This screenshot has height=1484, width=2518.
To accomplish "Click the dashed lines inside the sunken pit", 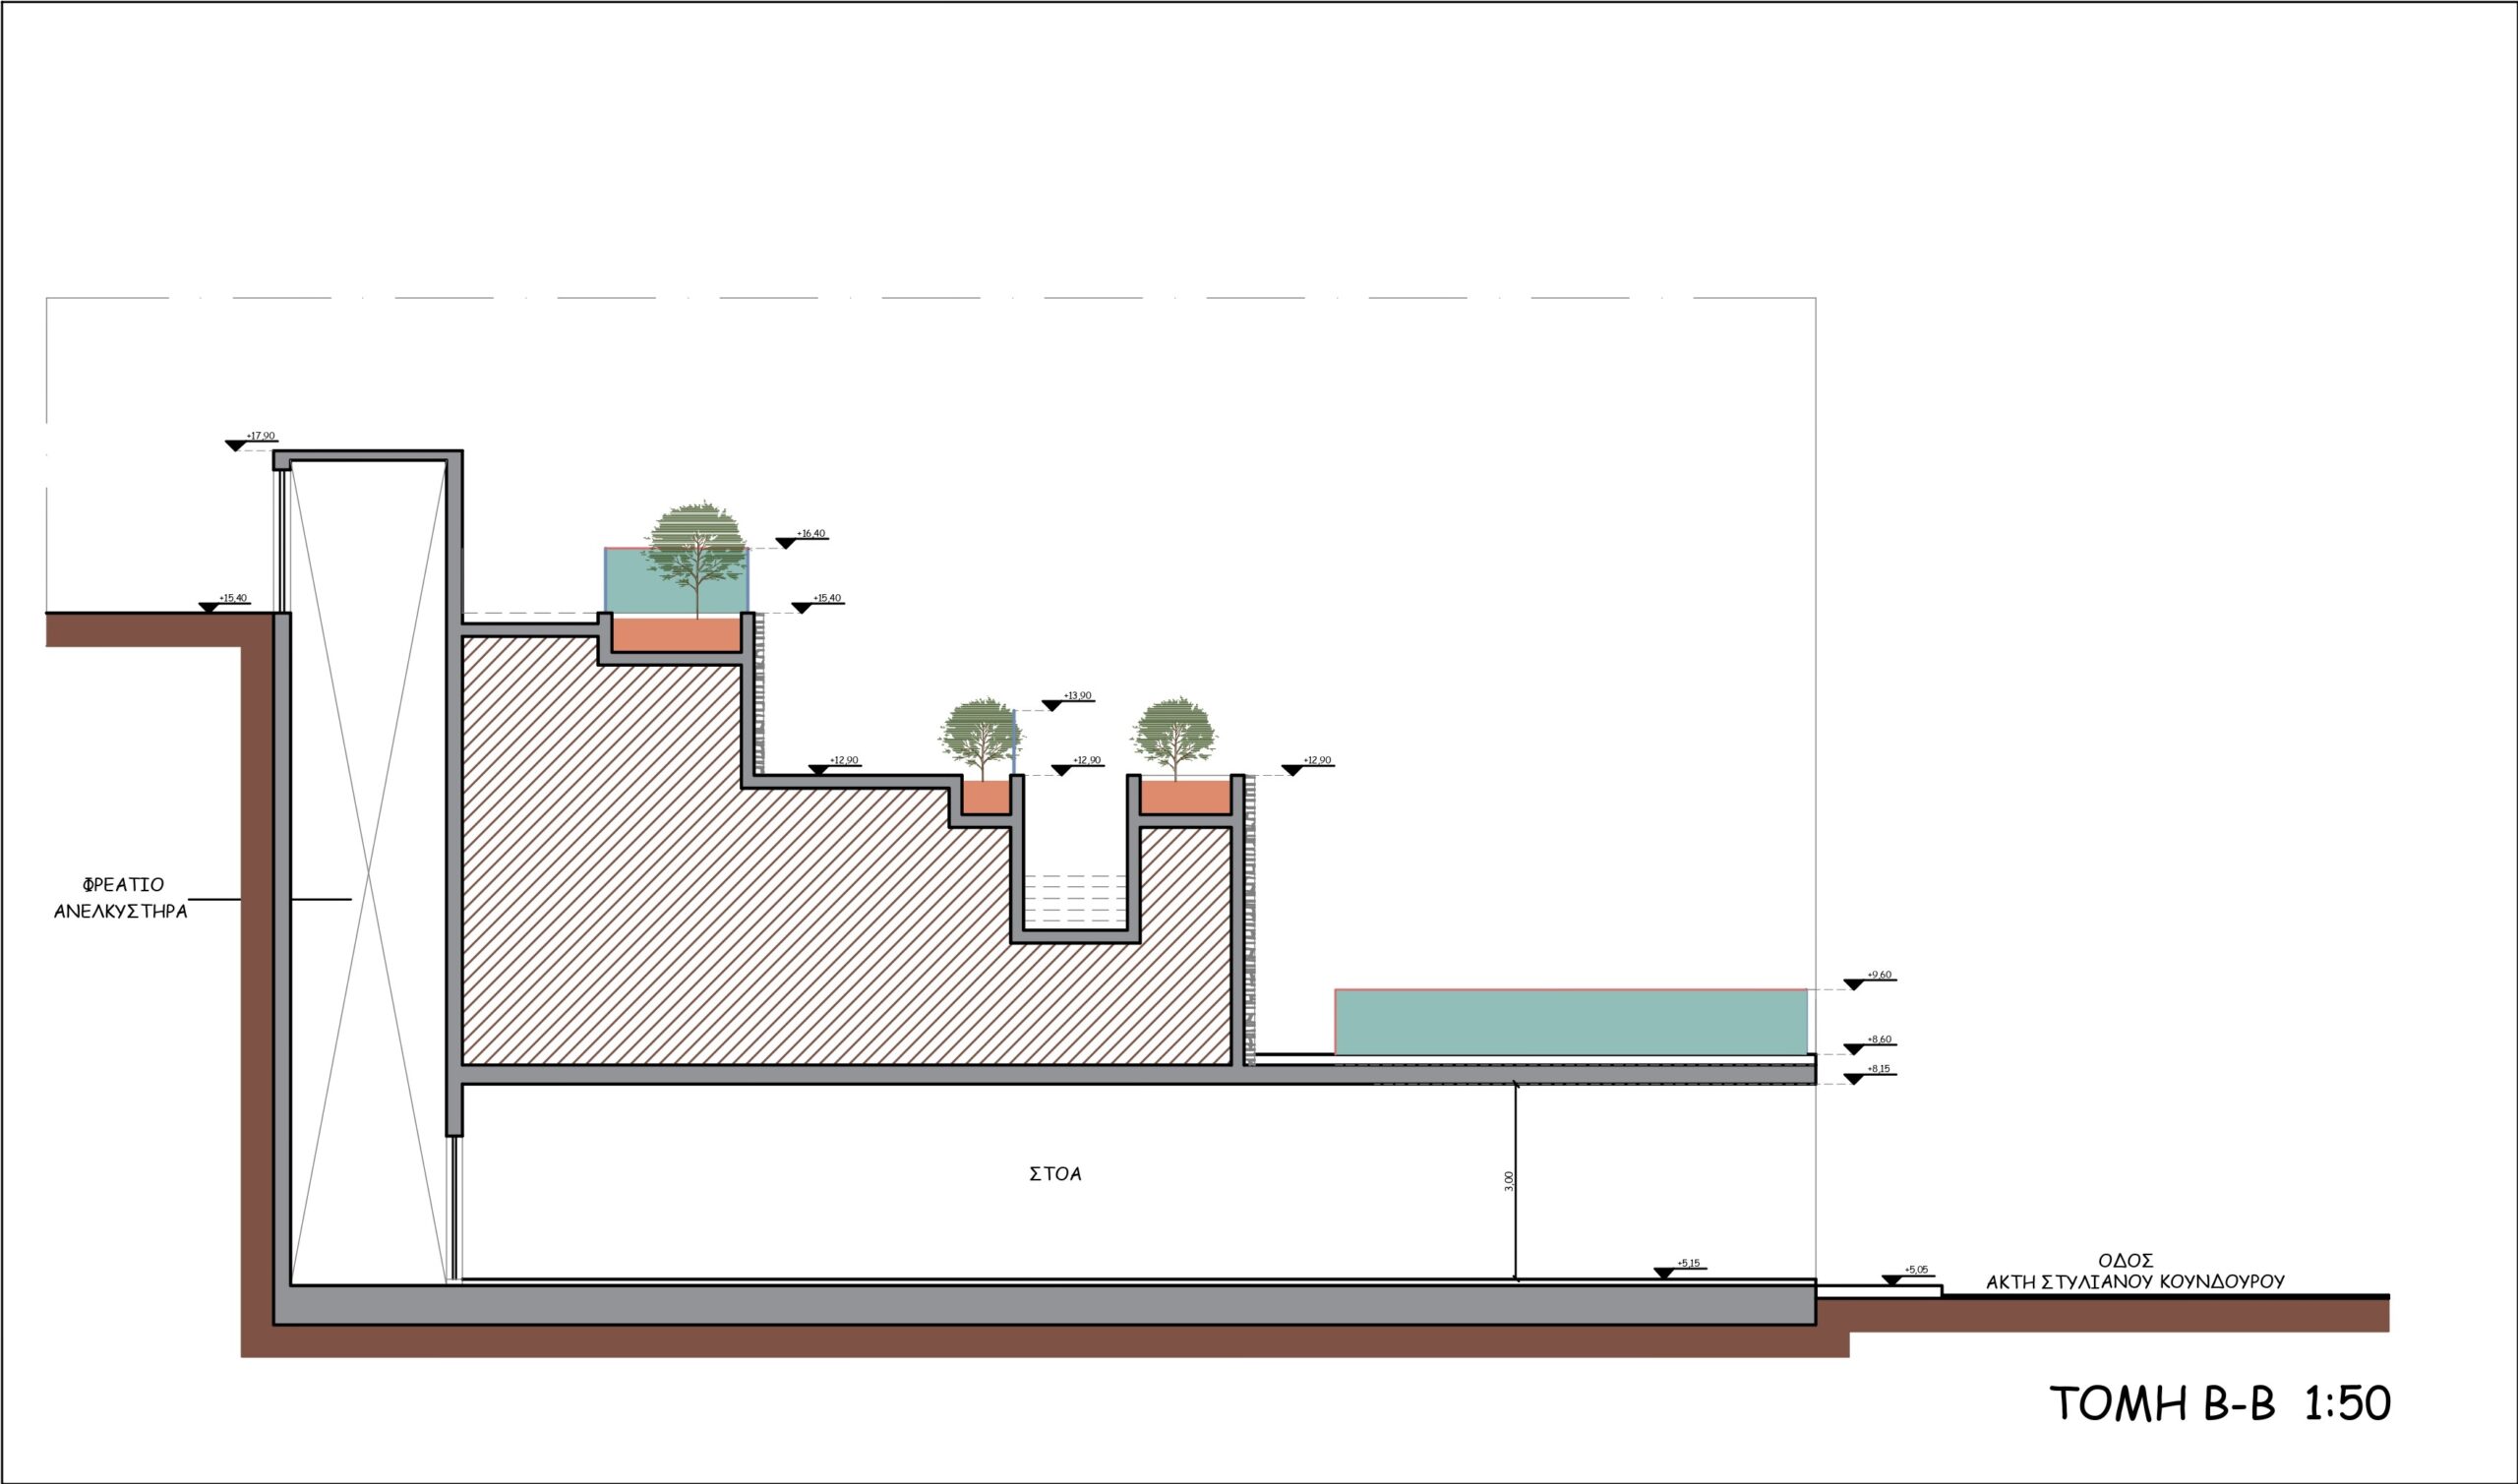I will [1075, 899].
